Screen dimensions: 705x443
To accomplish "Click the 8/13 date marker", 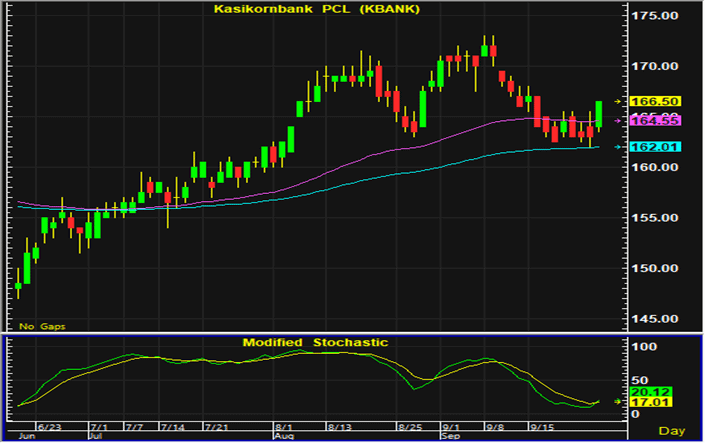I will (x=339, y=424).
